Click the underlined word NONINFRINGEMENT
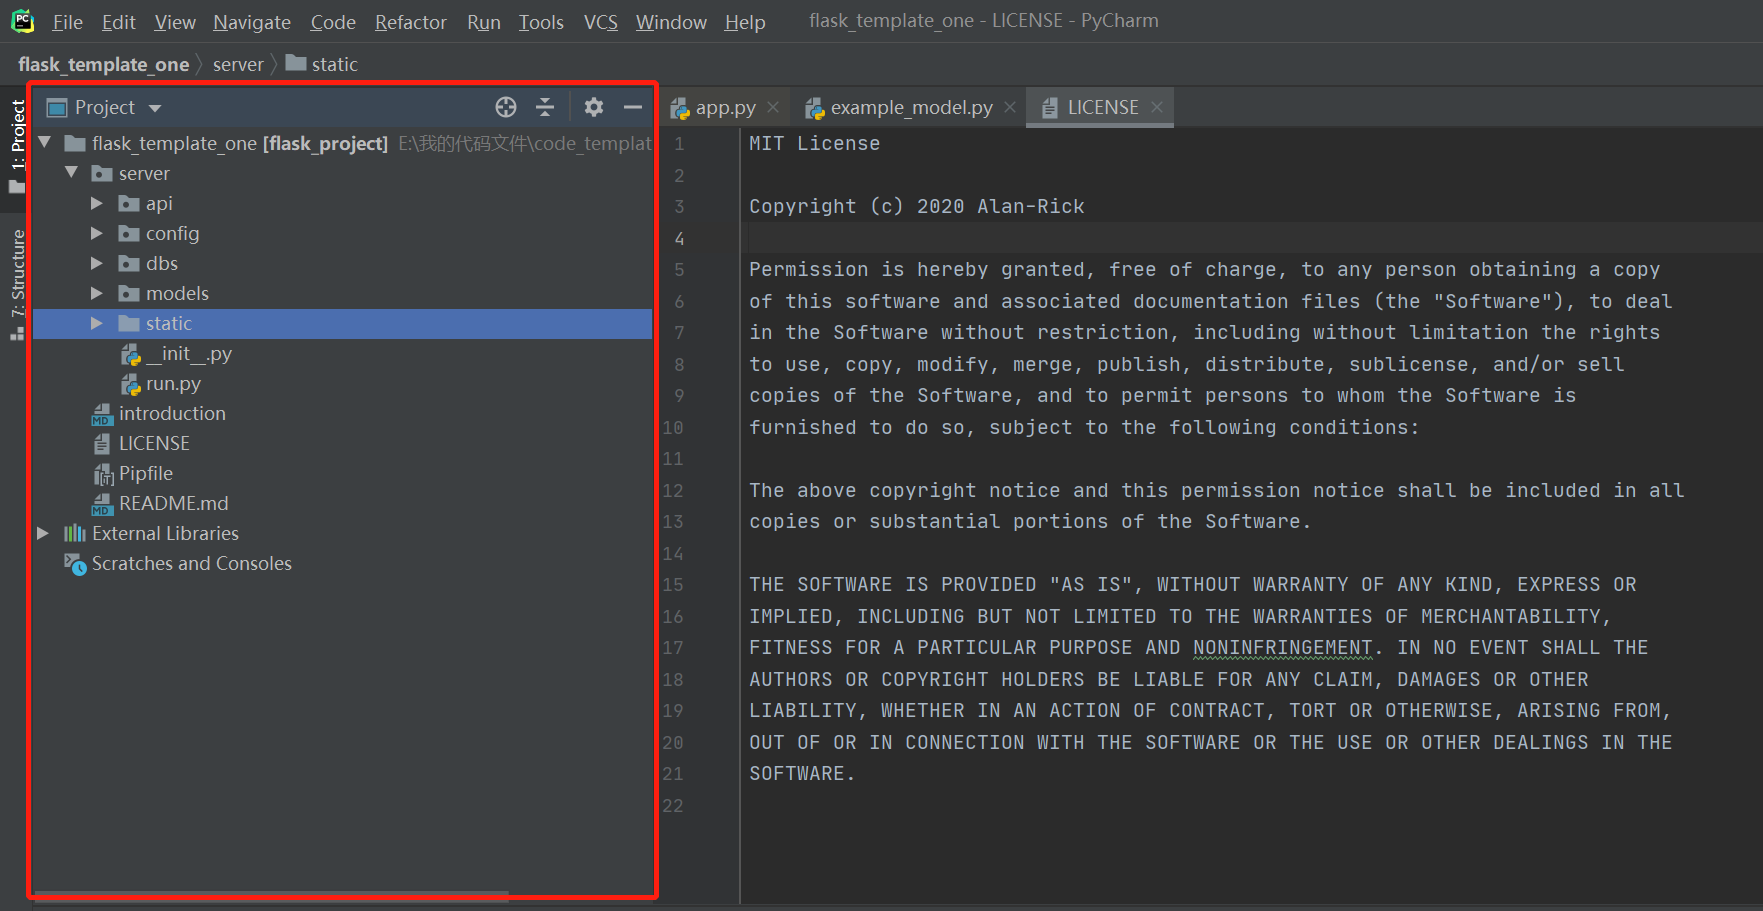The image size is (1763, 911). point(1283,648)
